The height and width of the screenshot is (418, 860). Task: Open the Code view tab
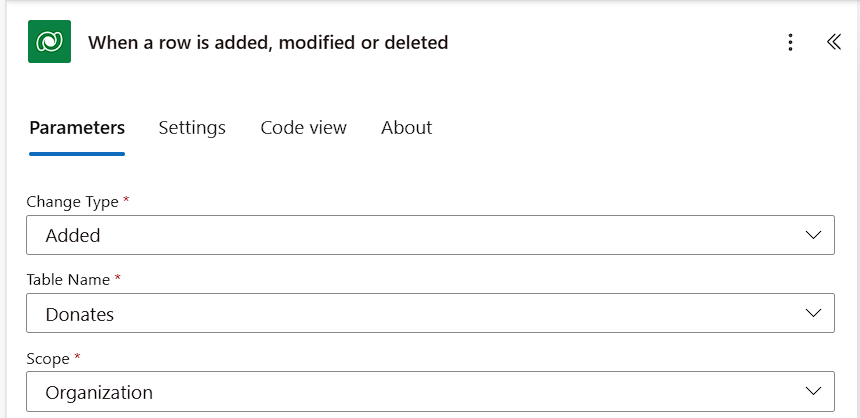coord(303,128)
